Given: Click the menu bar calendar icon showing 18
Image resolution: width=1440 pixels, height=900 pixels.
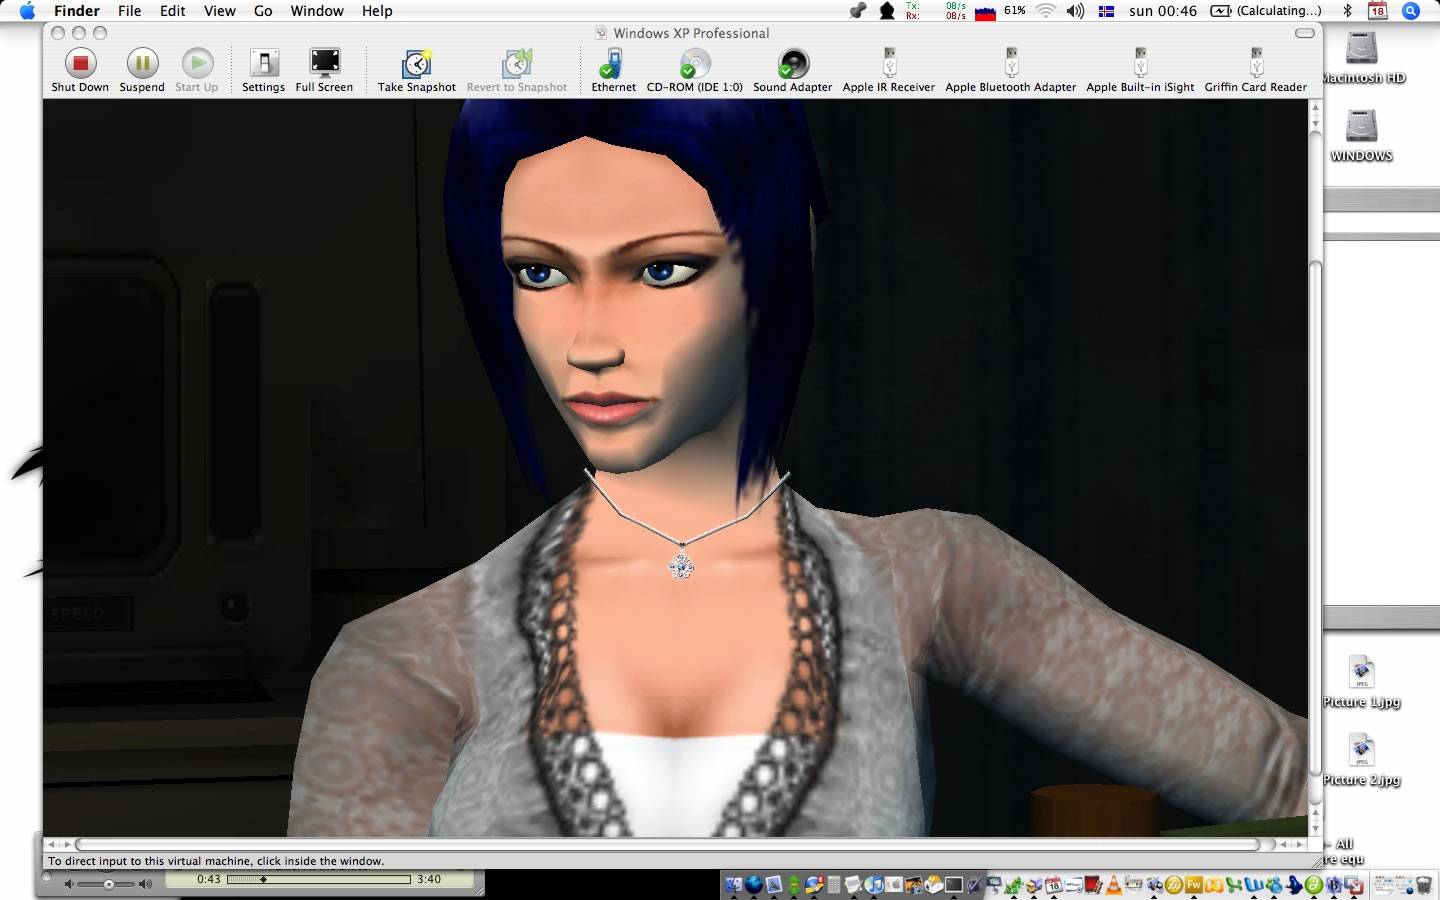Looking at the screenshot, I should click(1378, 11).
